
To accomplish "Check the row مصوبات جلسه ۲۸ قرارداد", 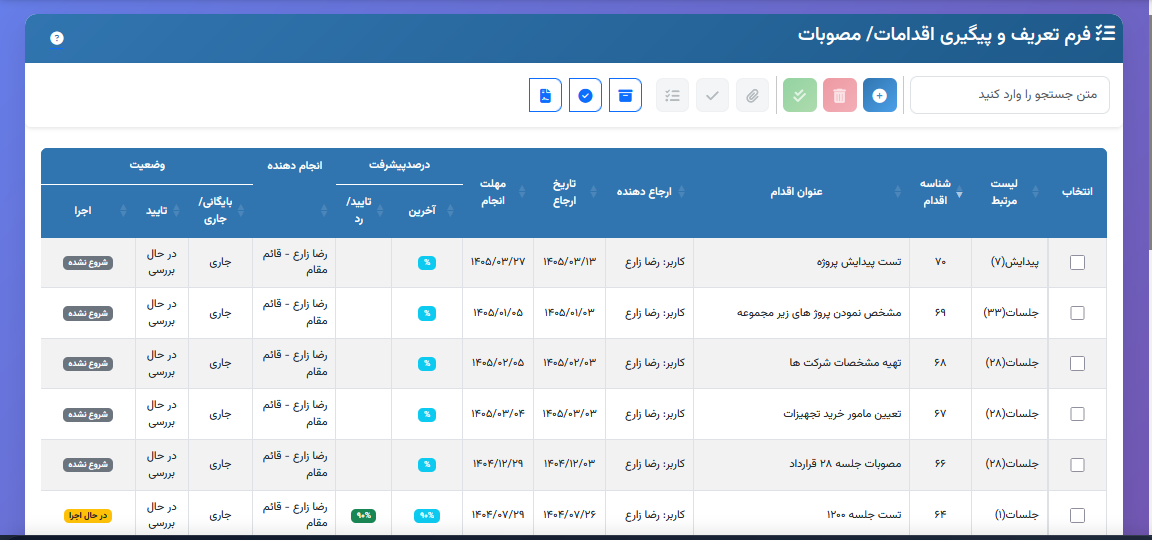I will (1077, 464).
